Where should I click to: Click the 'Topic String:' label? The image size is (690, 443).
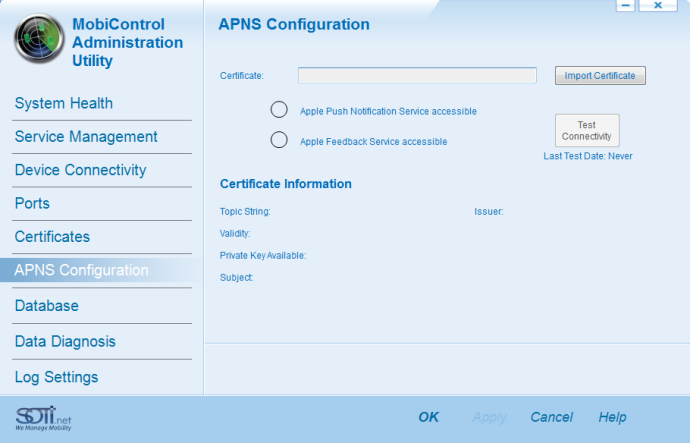[245, 212]
